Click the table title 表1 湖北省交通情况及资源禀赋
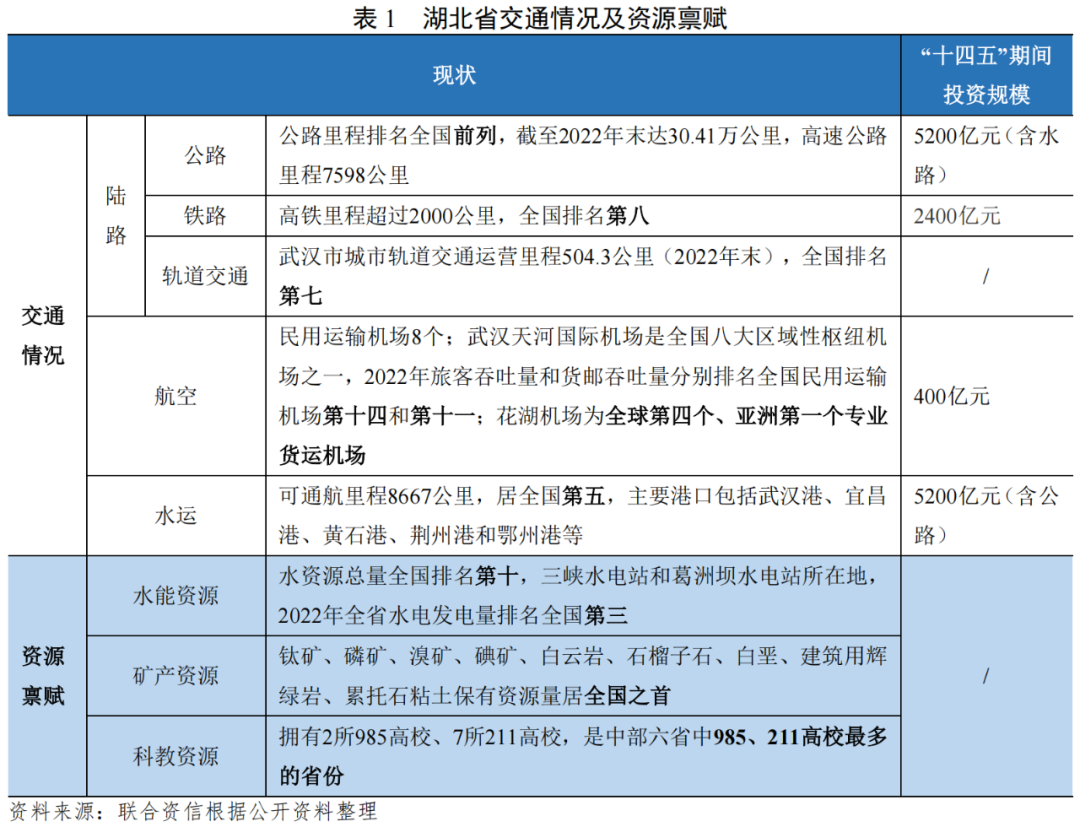This screenshot has width=1080, height=827. (x=540, y=17)
